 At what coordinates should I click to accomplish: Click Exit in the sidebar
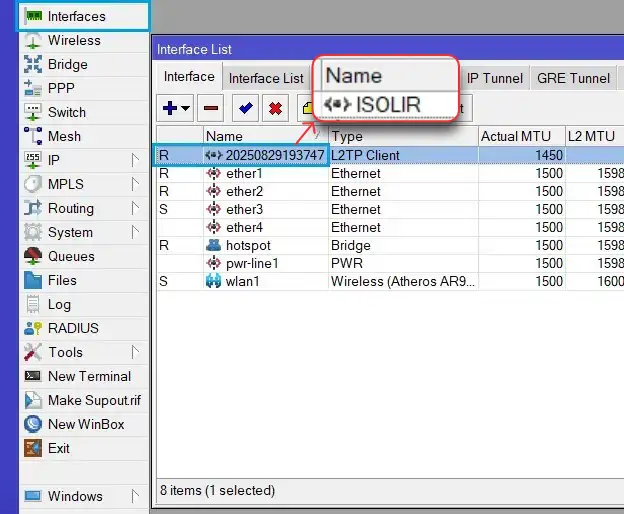coord(59,448)
